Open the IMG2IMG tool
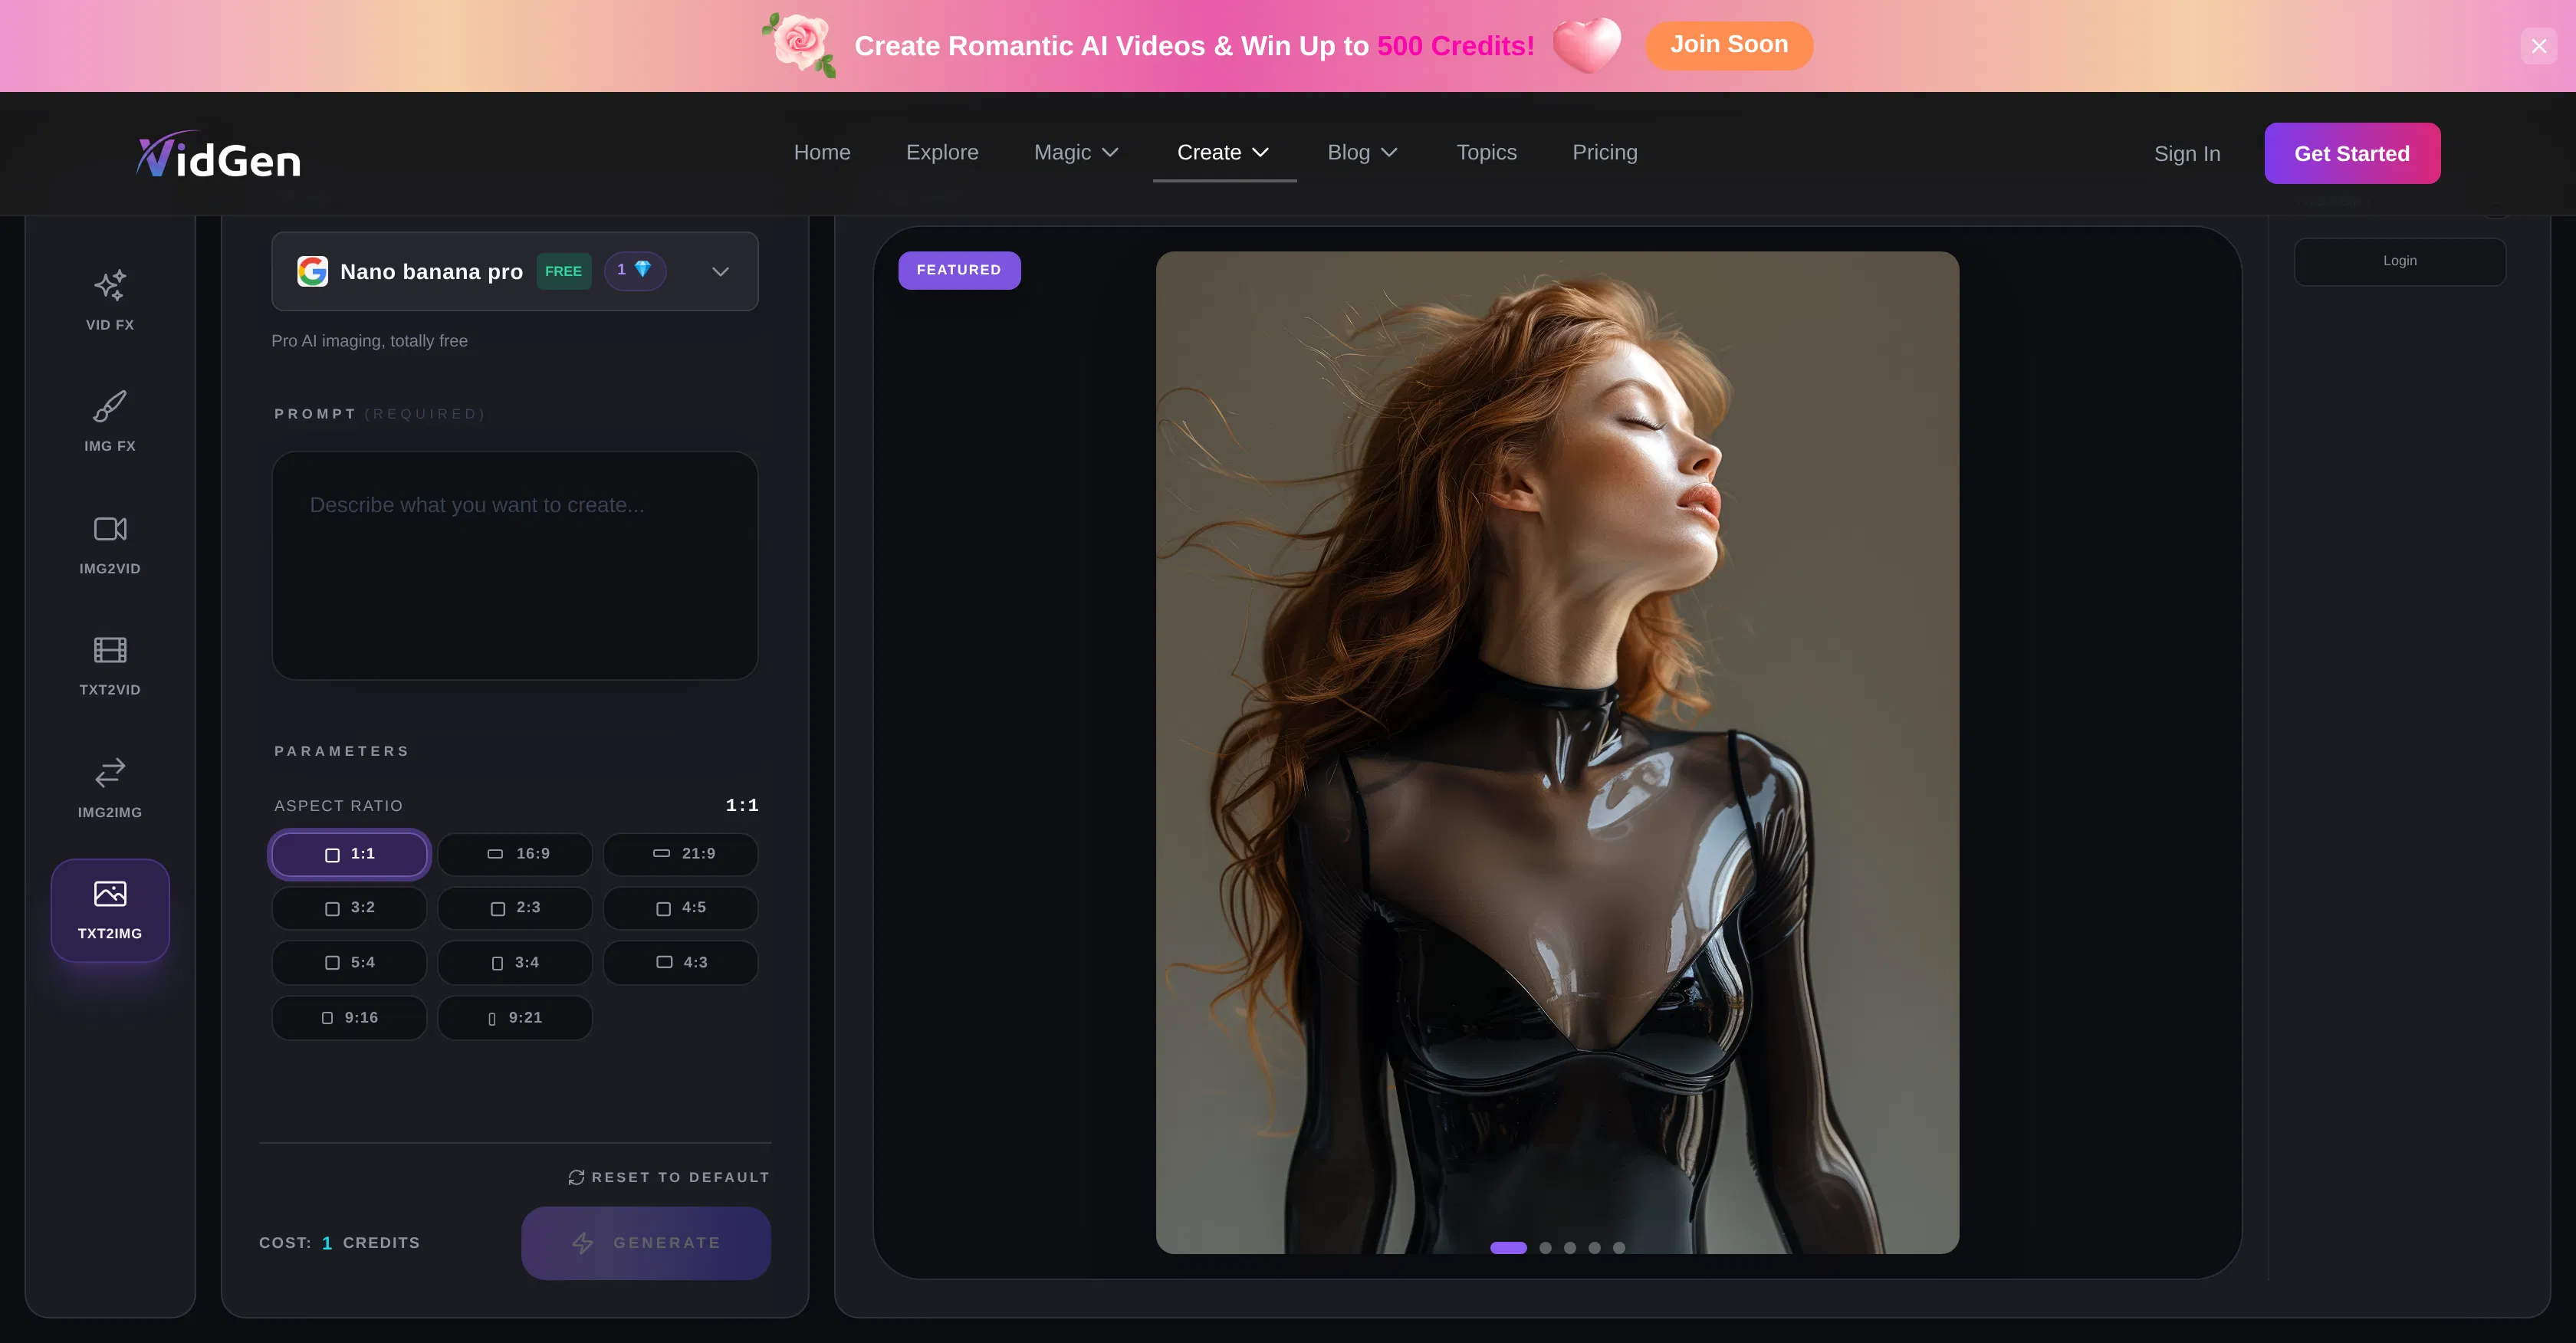 [109, 786]
